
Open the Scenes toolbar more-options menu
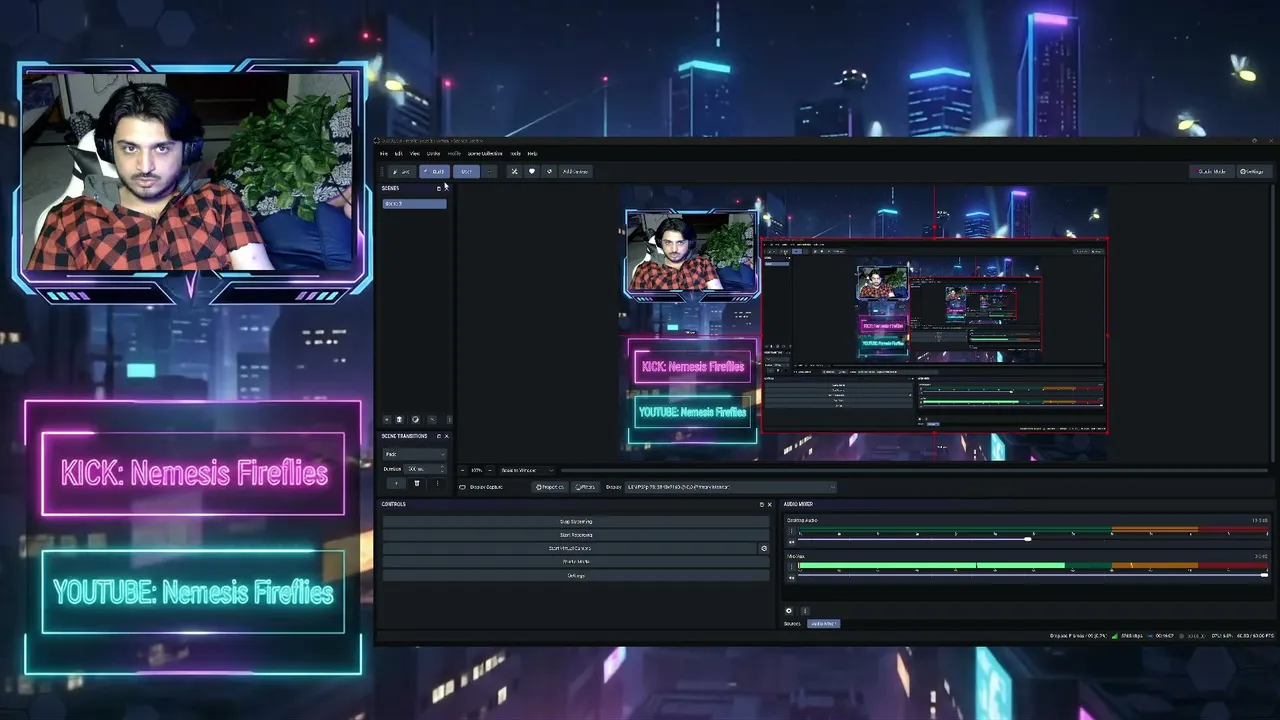click(x=448, y=420)
